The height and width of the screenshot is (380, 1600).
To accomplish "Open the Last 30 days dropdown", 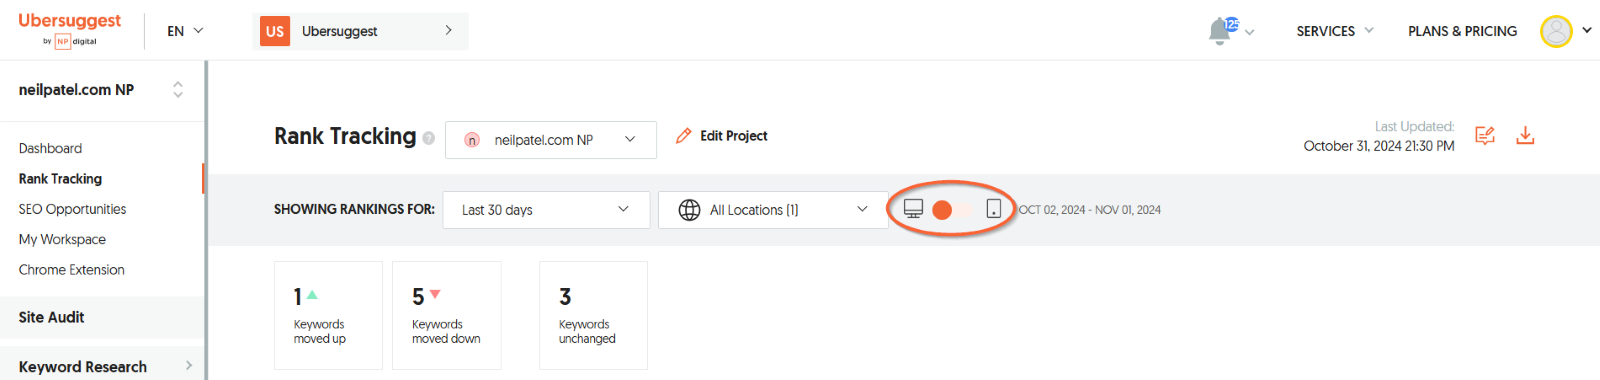I will tap(546, 210).
